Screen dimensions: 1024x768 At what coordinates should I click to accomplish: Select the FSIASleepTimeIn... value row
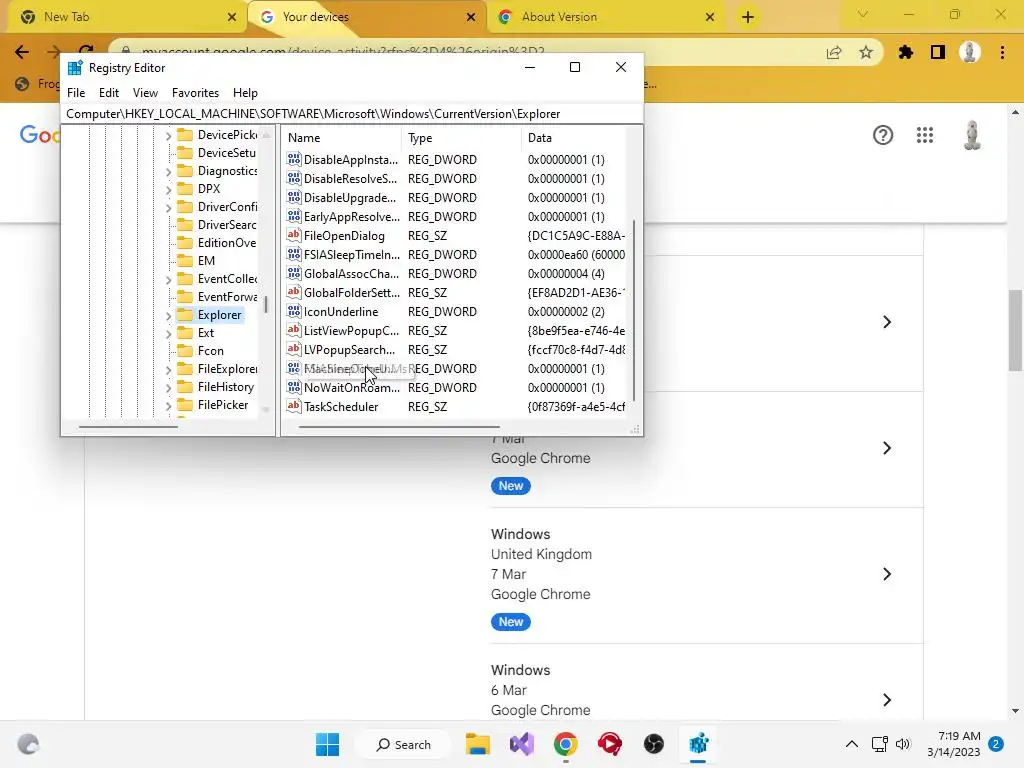click(x=456, y=255)
